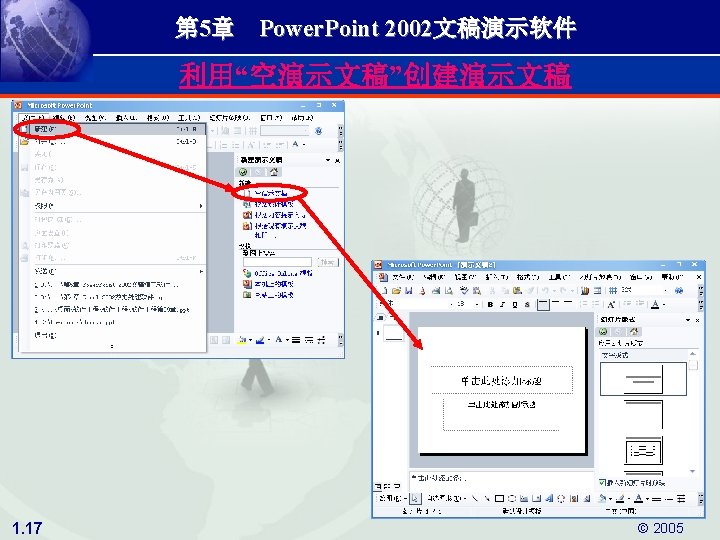Click the third link under New in task pane

pos(280,215)
